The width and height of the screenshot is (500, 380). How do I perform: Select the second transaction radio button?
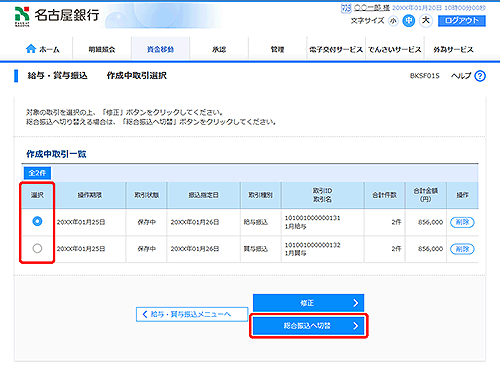37,248
